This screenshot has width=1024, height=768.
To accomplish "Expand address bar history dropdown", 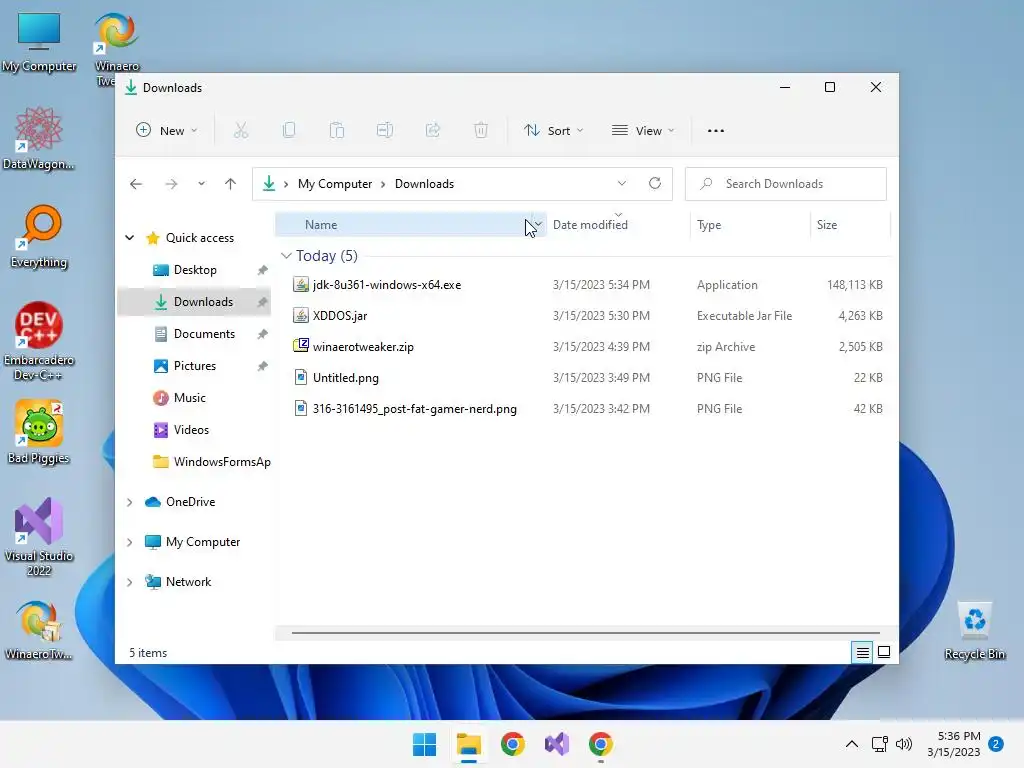I will click(622, 184).
